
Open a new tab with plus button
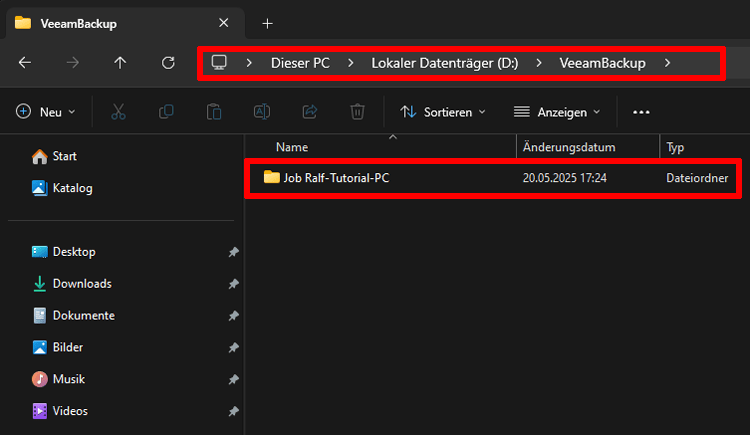click(x=267, y=23)
